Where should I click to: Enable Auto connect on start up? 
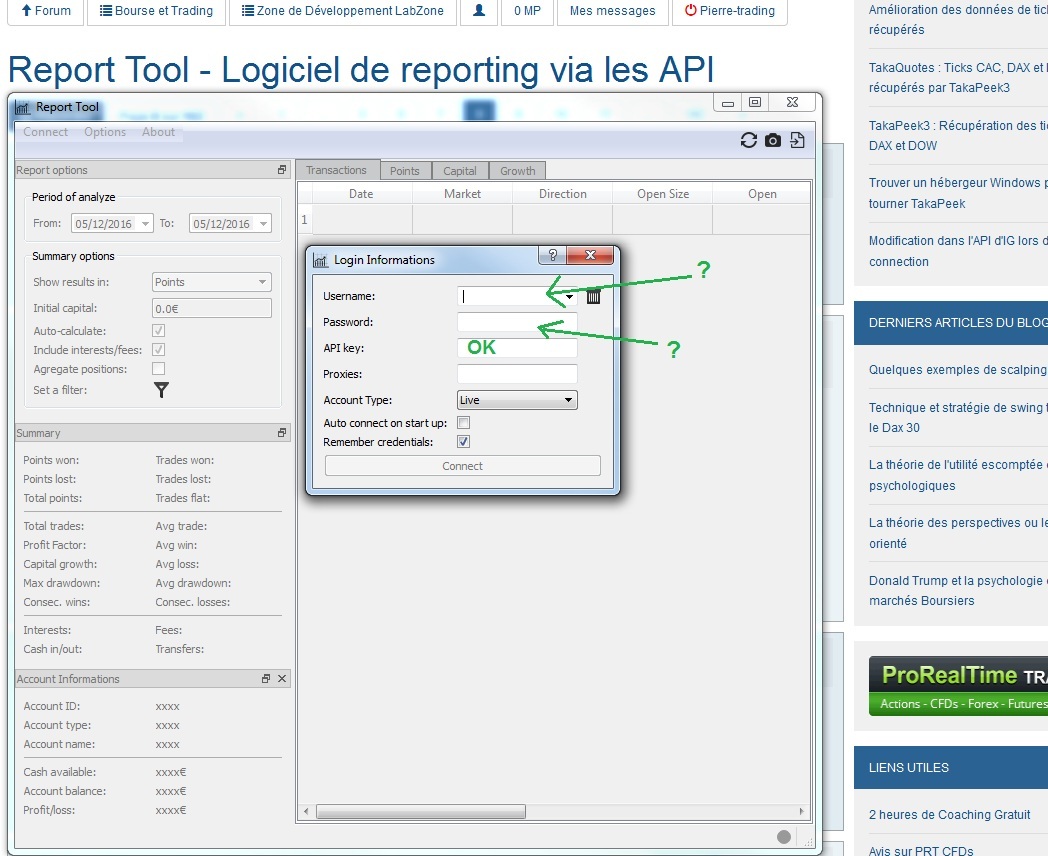click(x=463, y=423)
